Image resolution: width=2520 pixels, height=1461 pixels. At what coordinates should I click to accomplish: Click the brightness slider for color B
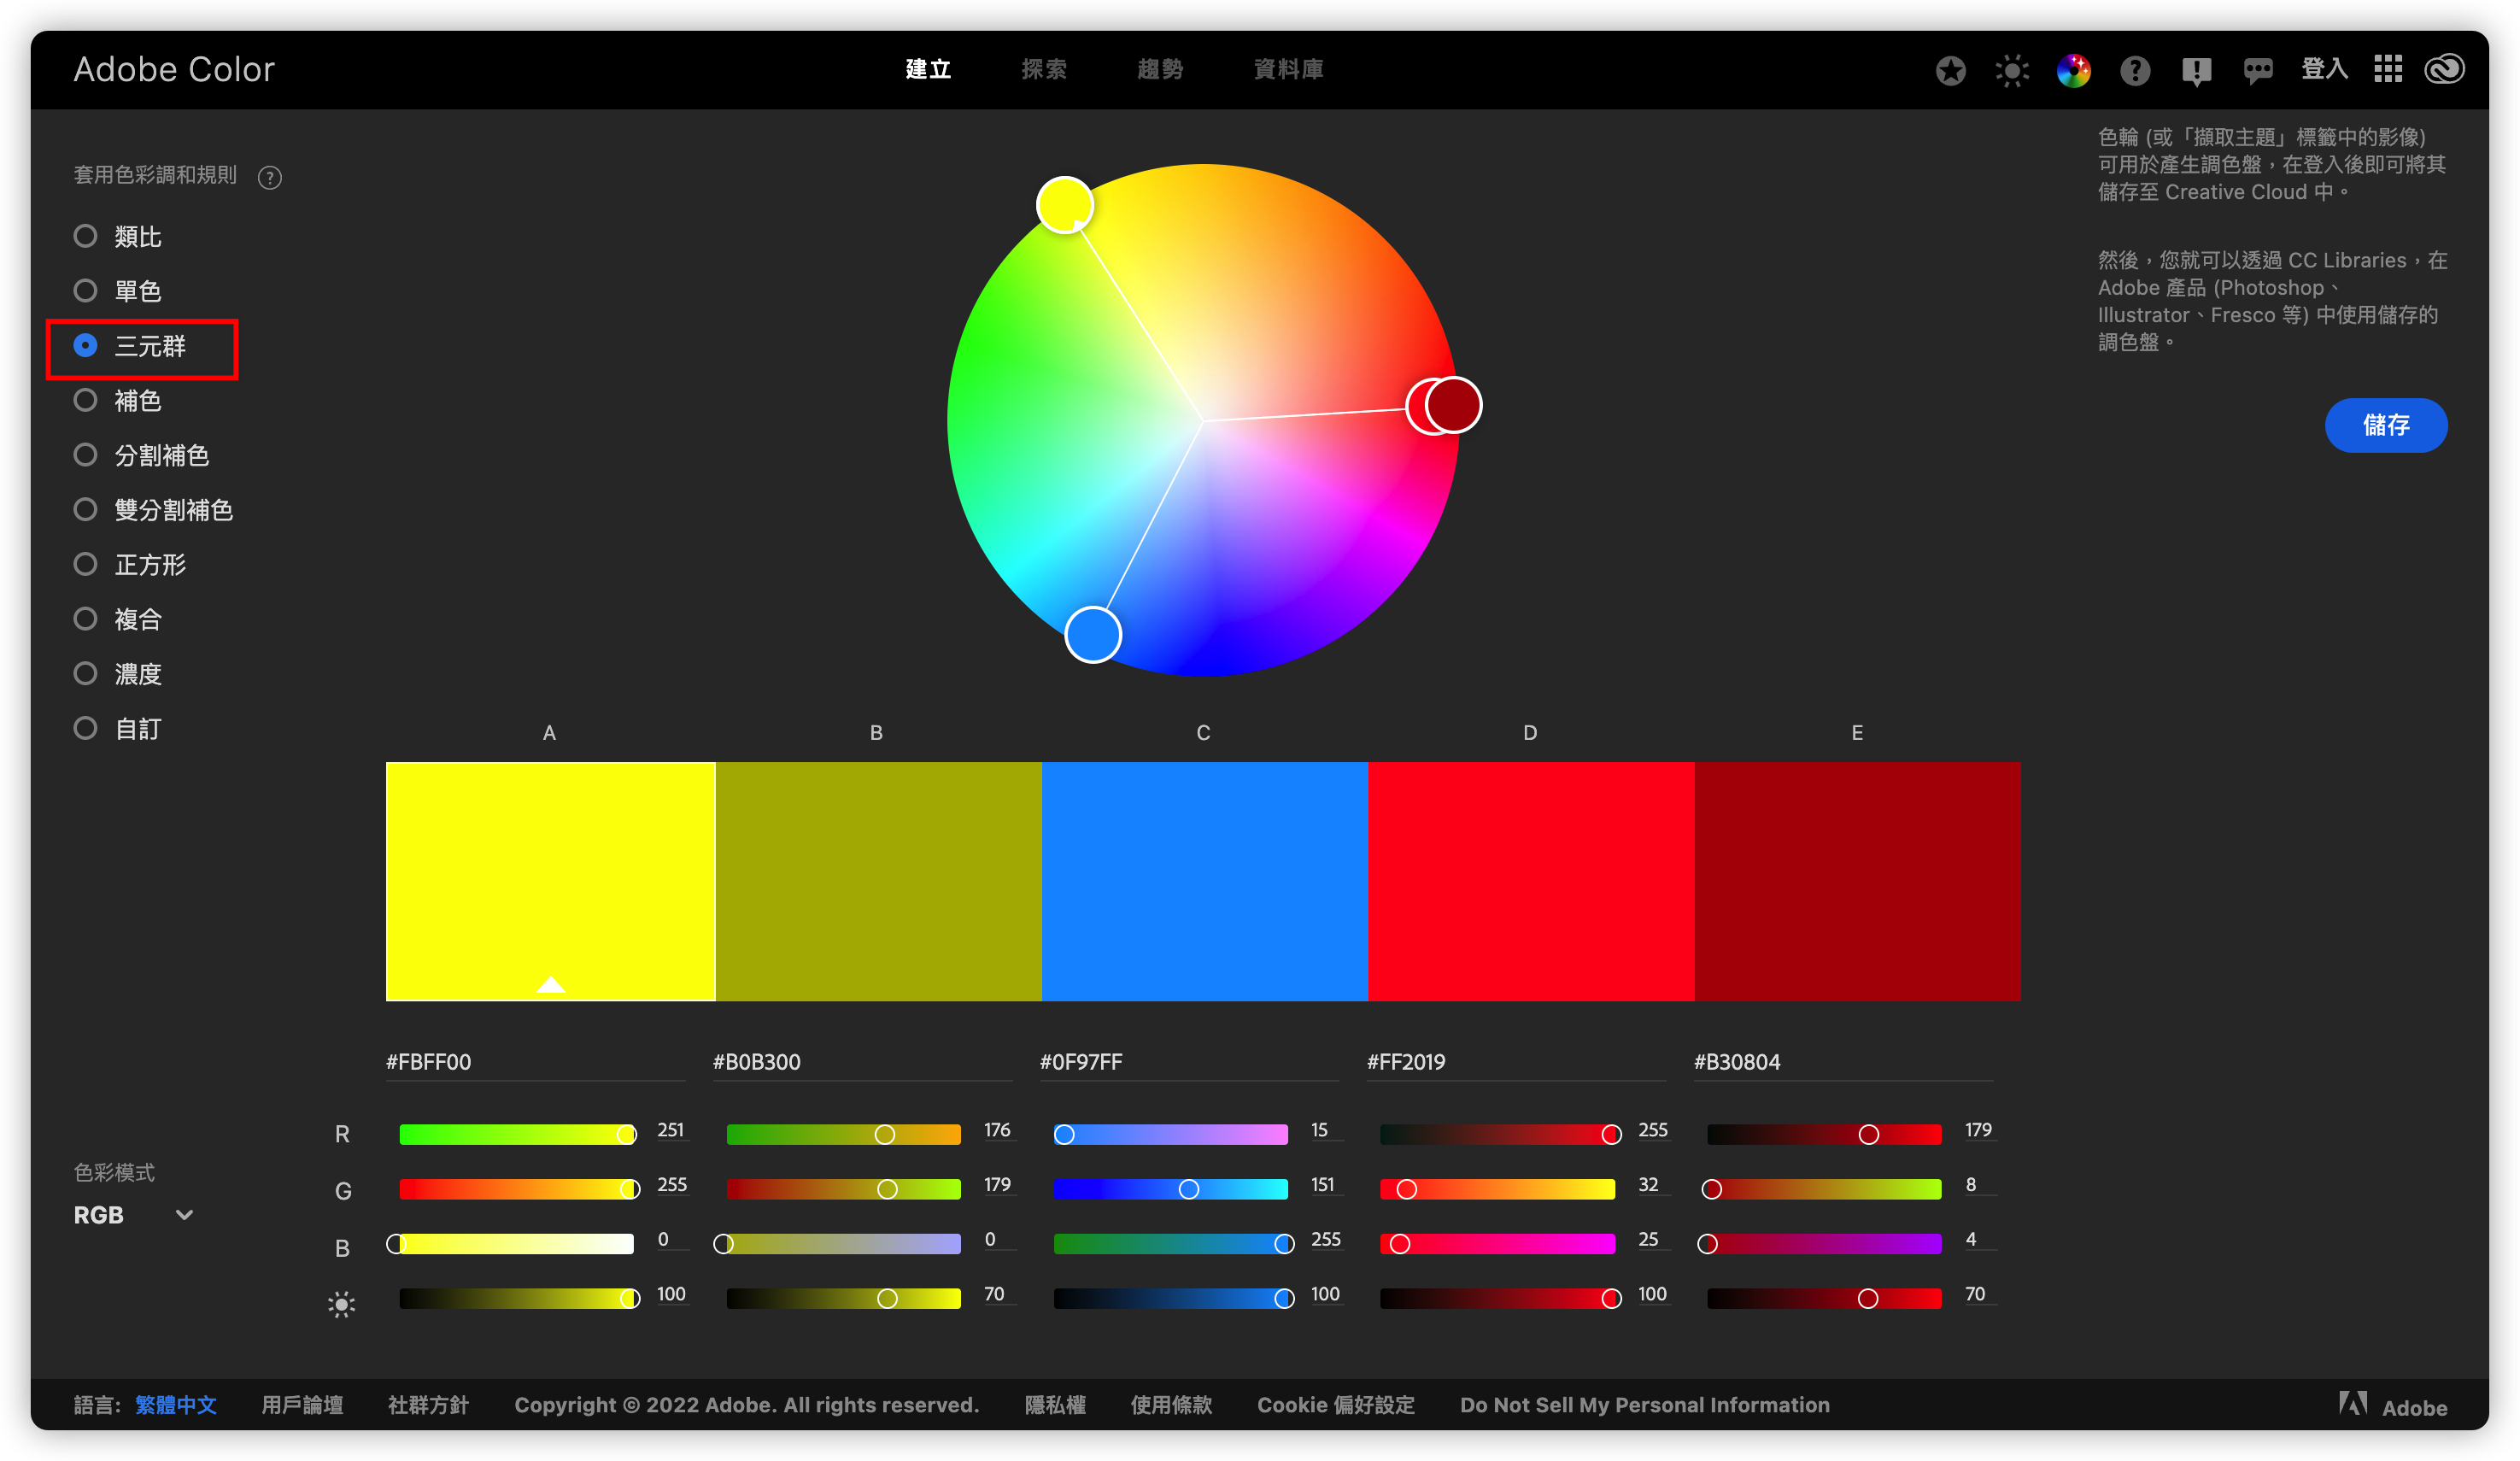tap(843, 1298)
